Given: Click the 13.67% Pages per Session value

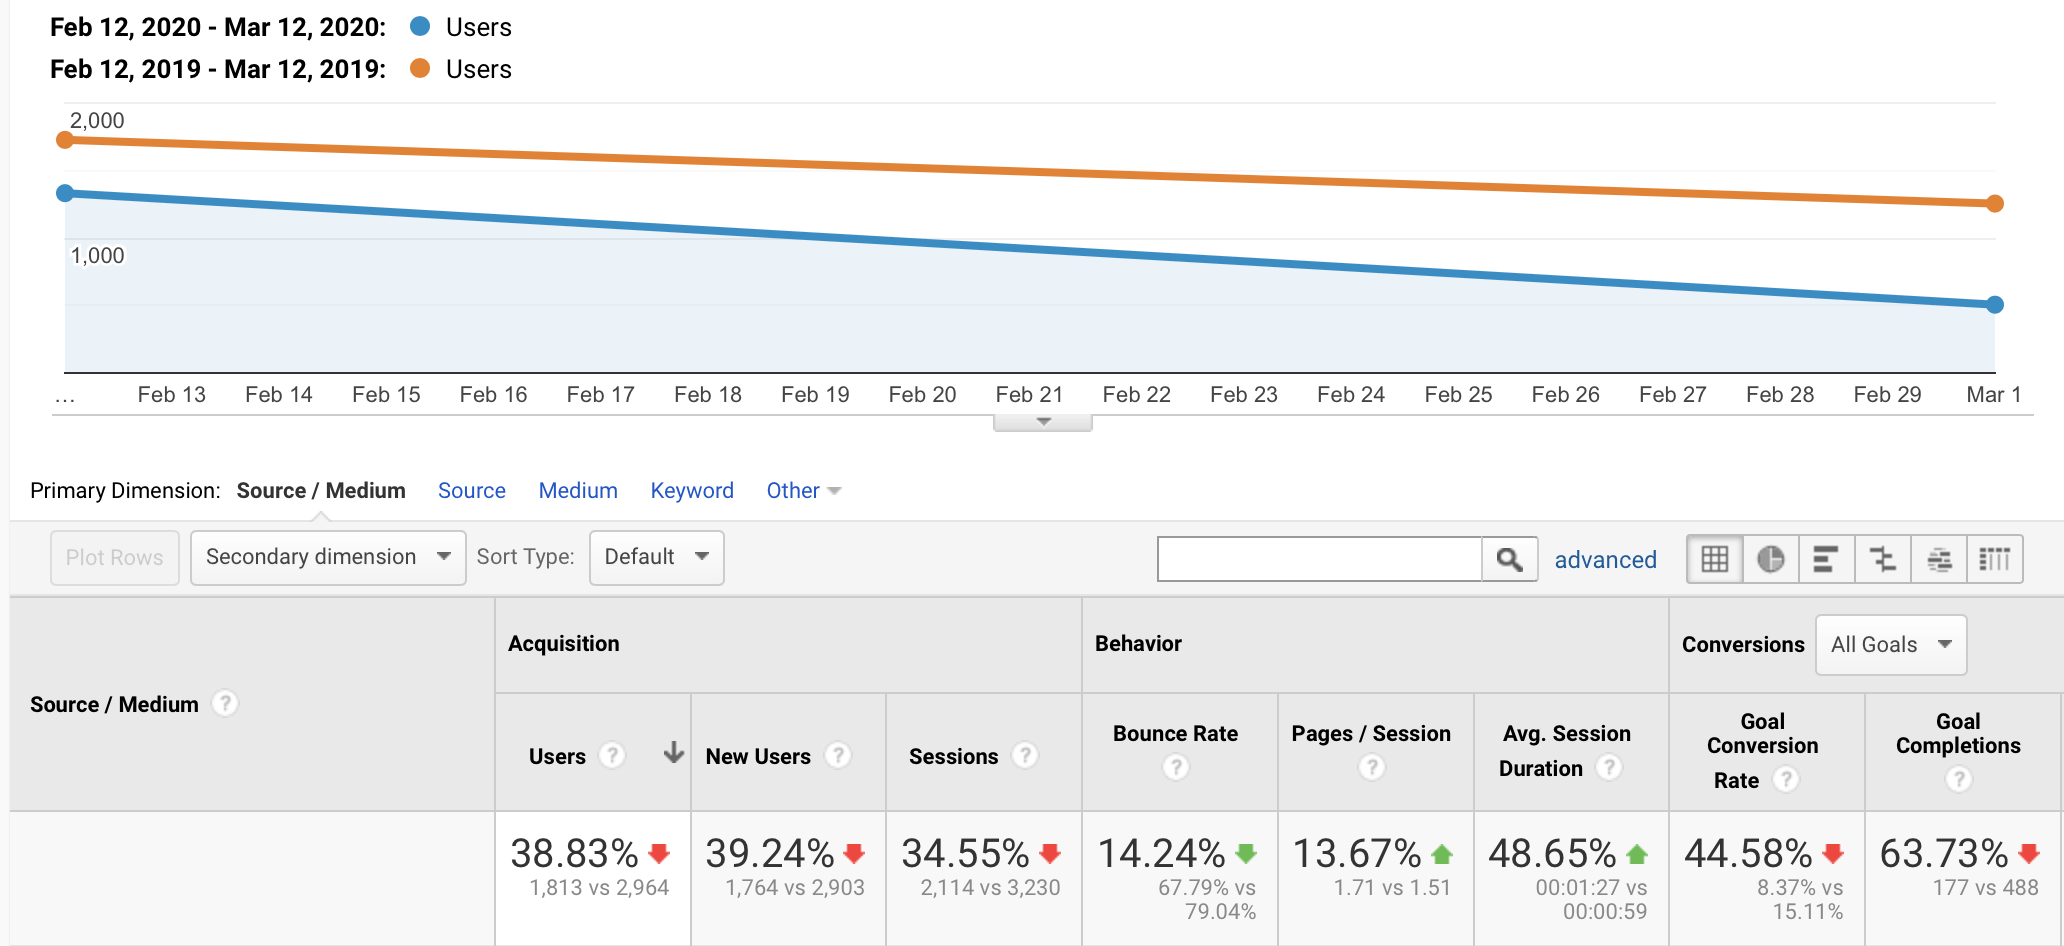Looking at the screenshot, I should coord(1357,854).
